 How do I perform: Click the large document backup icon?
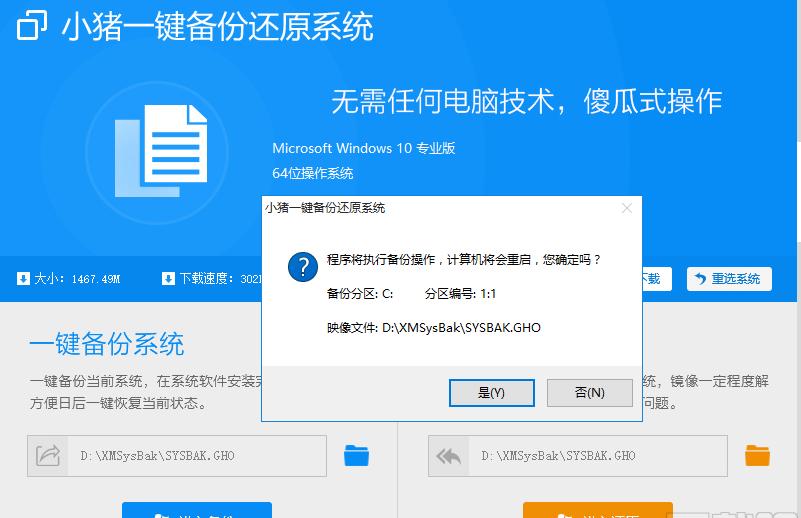pyautogui.click(x=161, y=151)
